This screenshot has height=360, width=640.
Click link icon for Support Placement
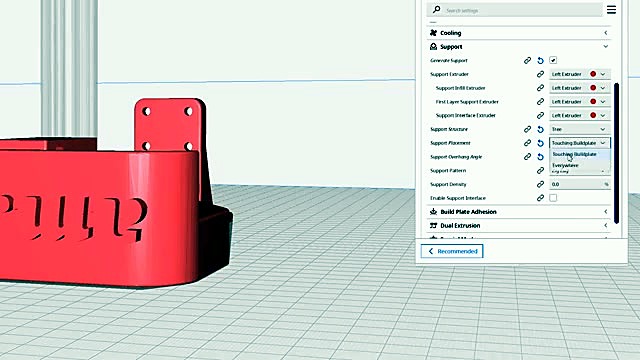coord(527,143)
